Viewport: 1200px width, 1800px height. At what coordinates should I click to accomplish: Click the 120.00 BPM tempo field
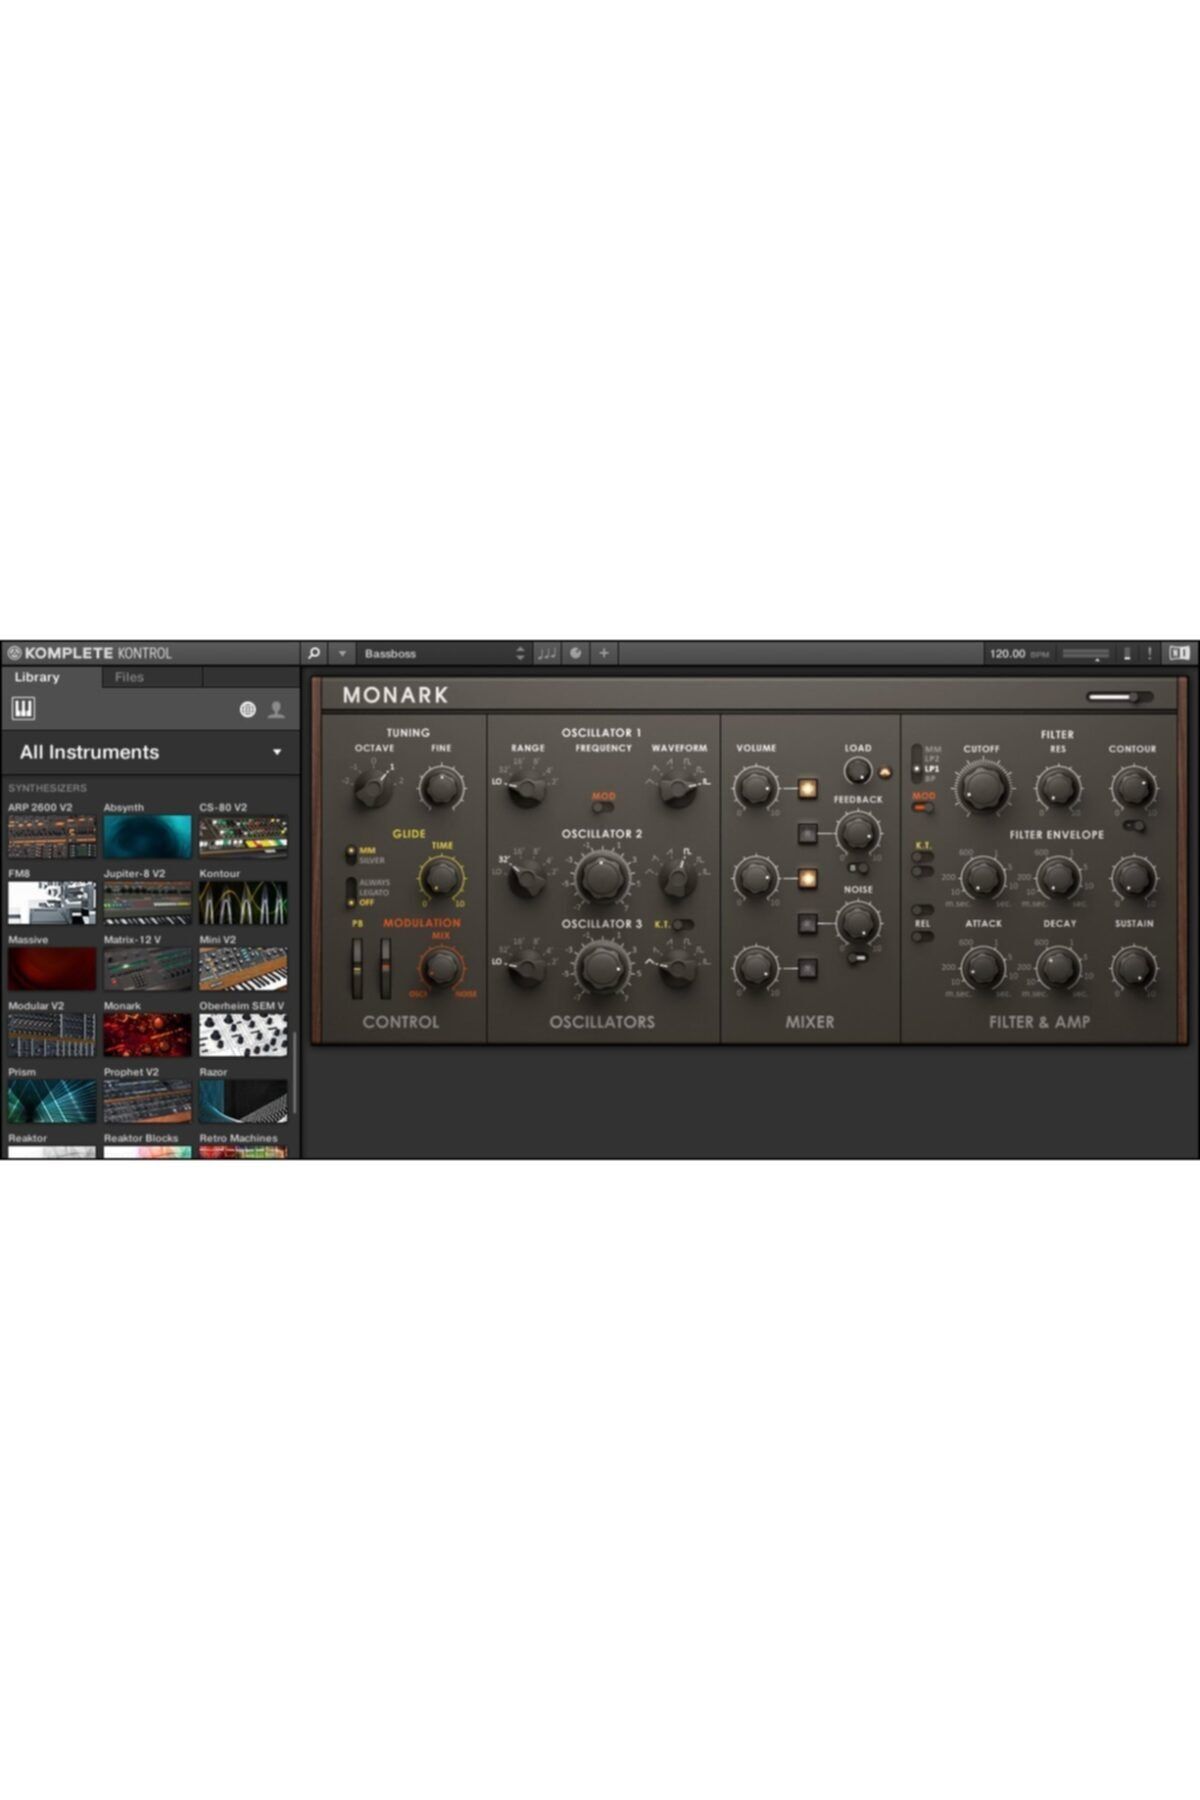[1018, 654]
